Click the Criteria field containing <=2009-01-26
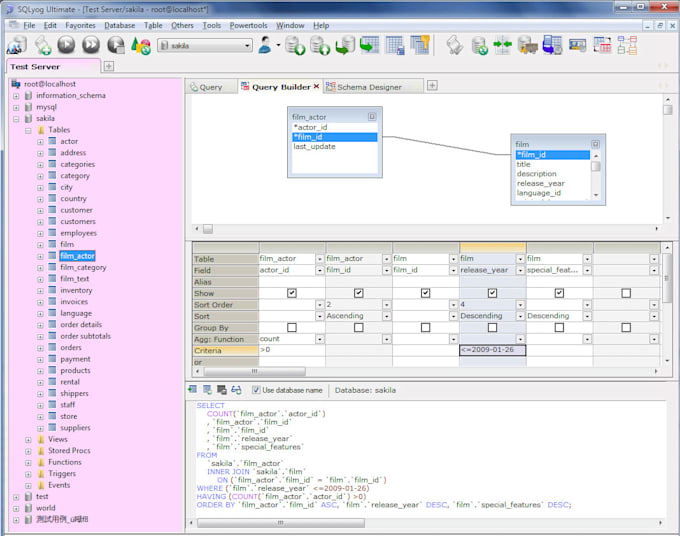The width and height of the screenshot is (680, 536). click(x=492, y=350)
